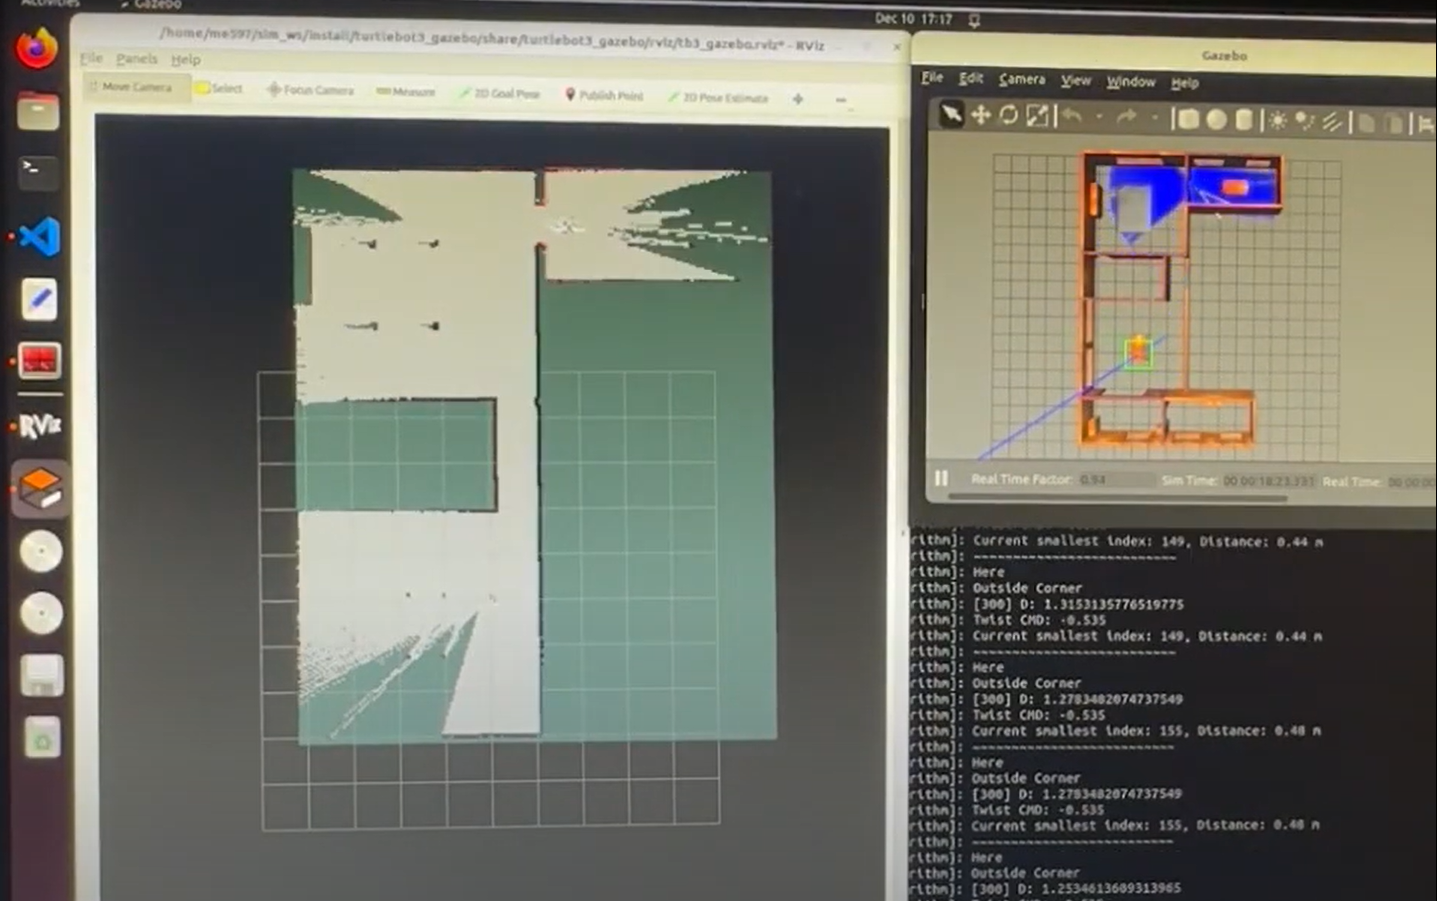
Task: Insert a box shape in Gazebo
Action: point(1188,119)
